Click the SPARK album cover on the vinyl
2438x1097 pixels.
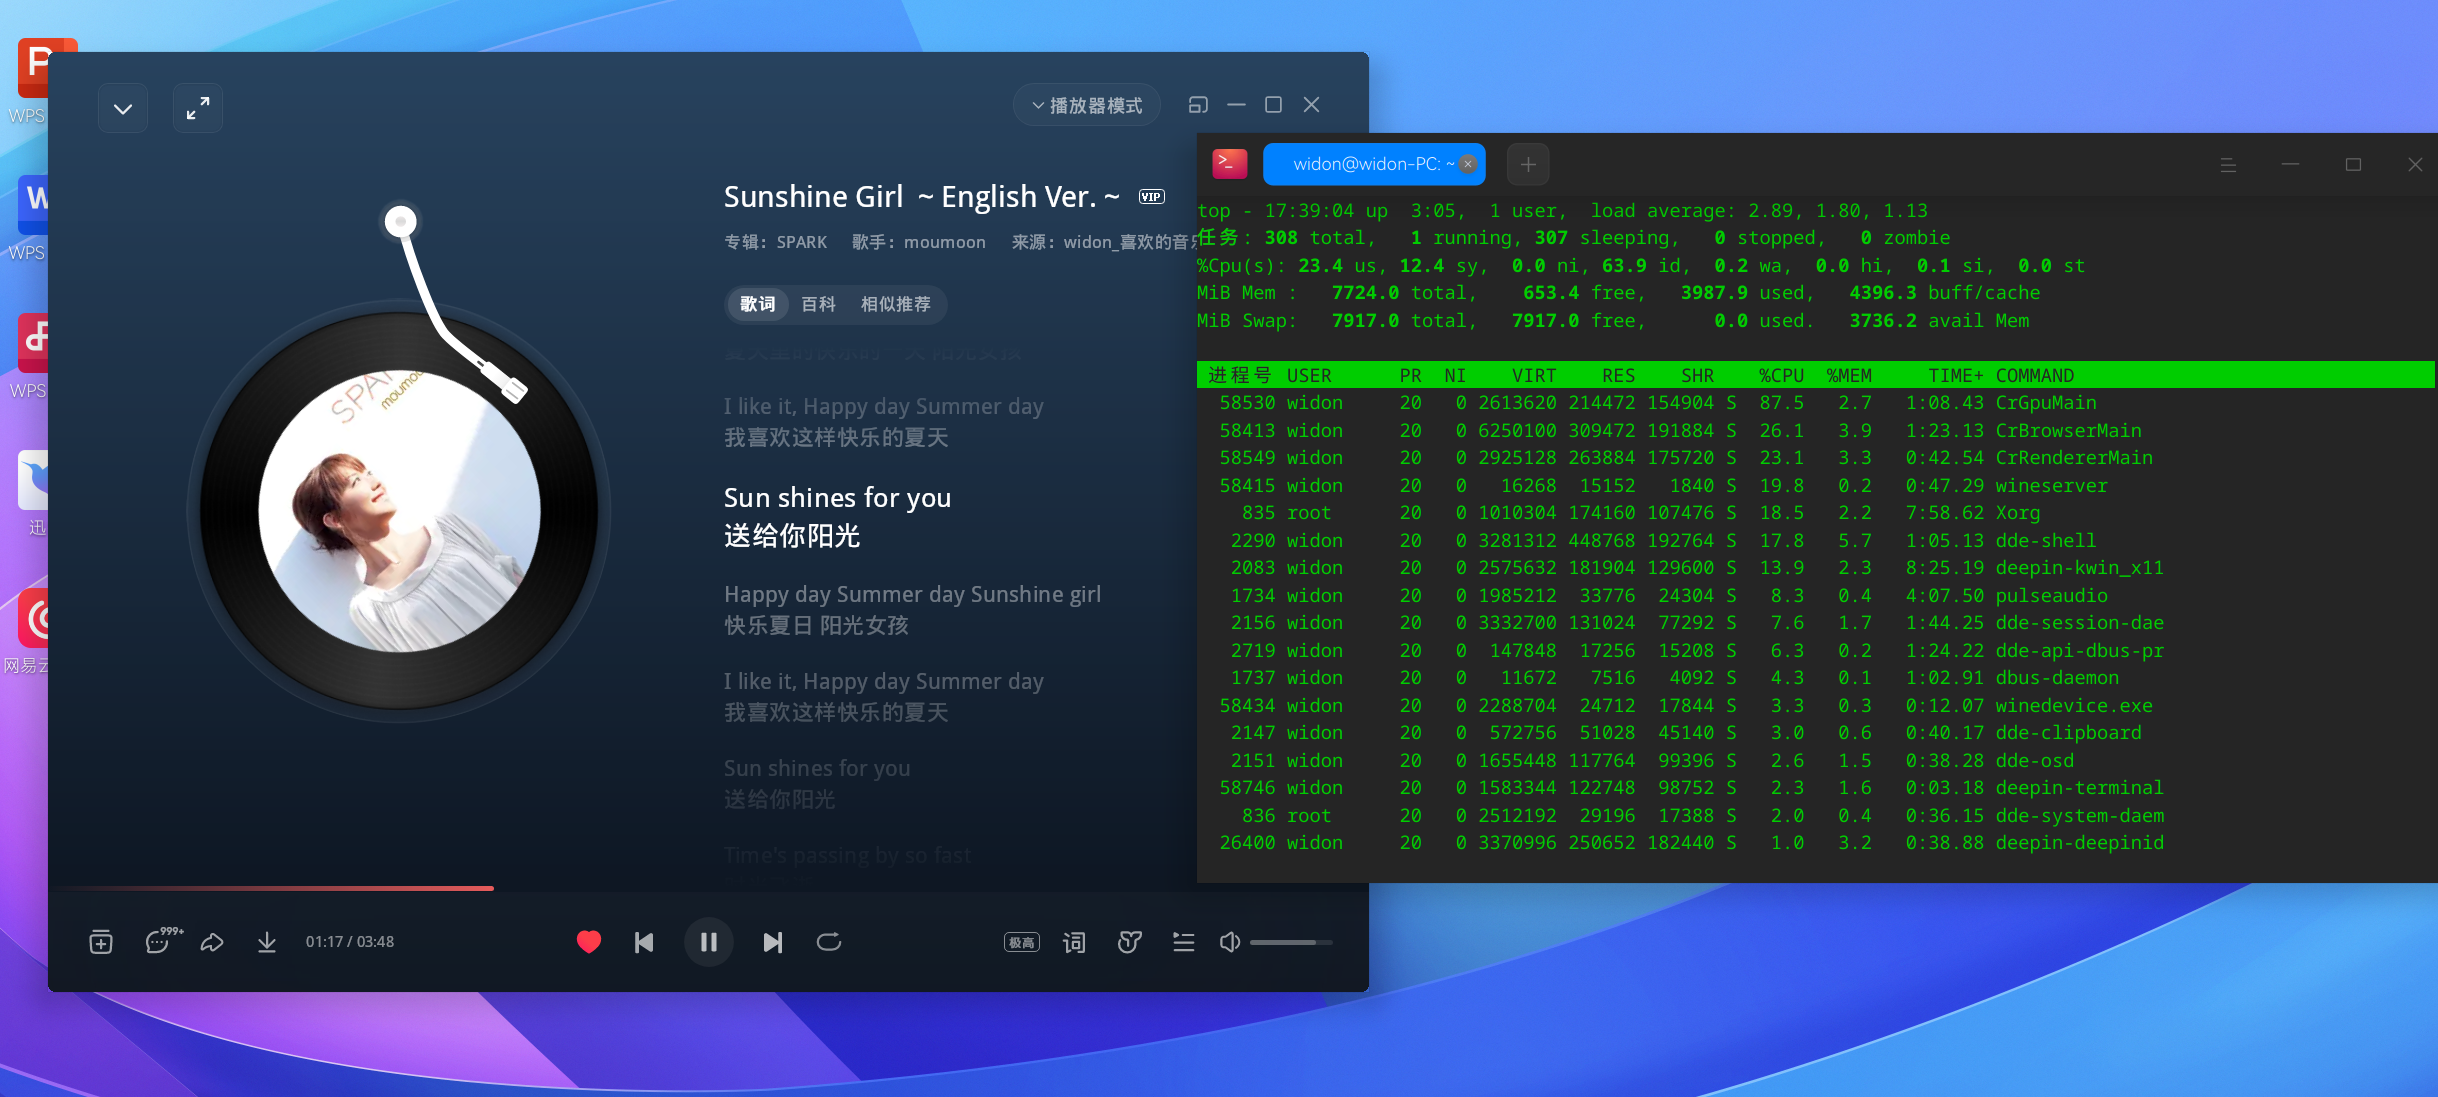[400, 511]
